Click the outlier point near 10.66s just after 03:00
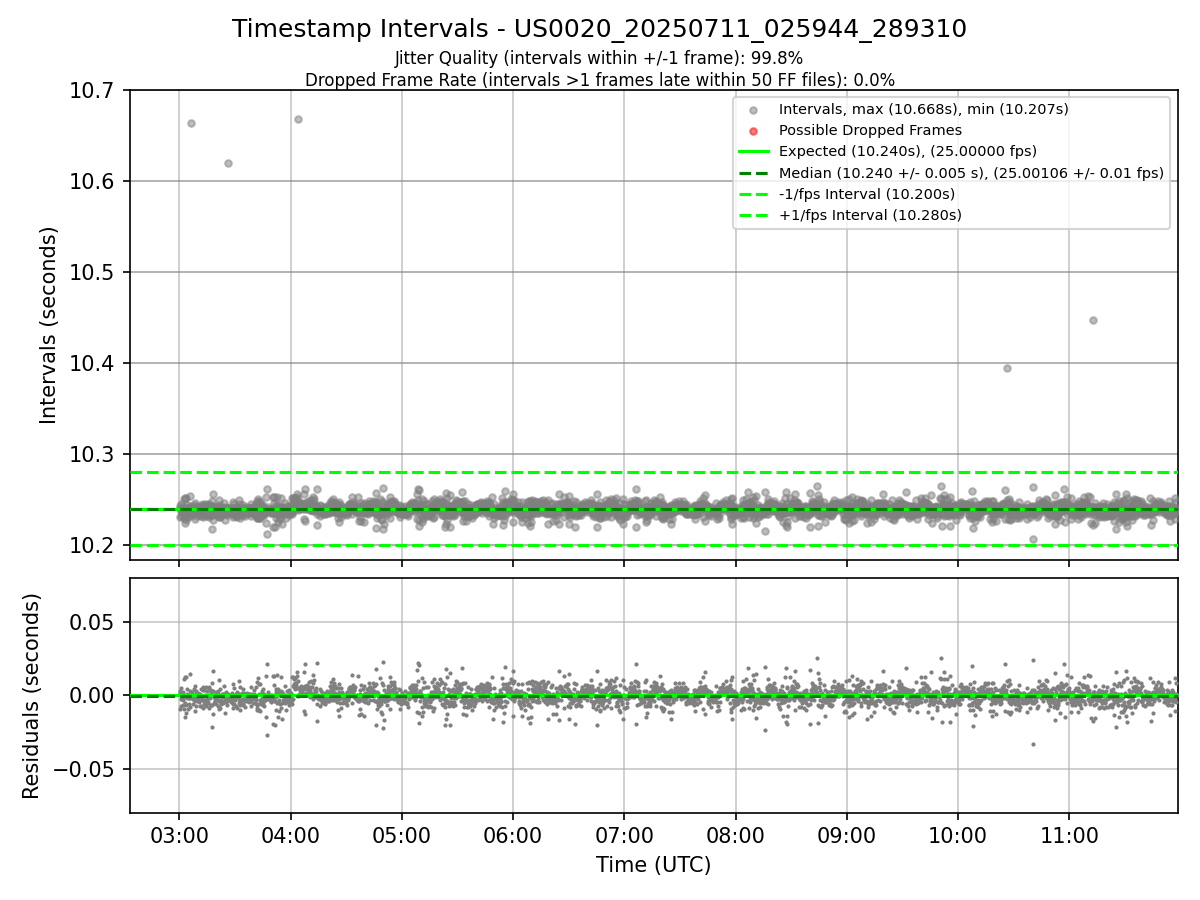This screenshot has width=1200, height=900. [x=191, y=123]
